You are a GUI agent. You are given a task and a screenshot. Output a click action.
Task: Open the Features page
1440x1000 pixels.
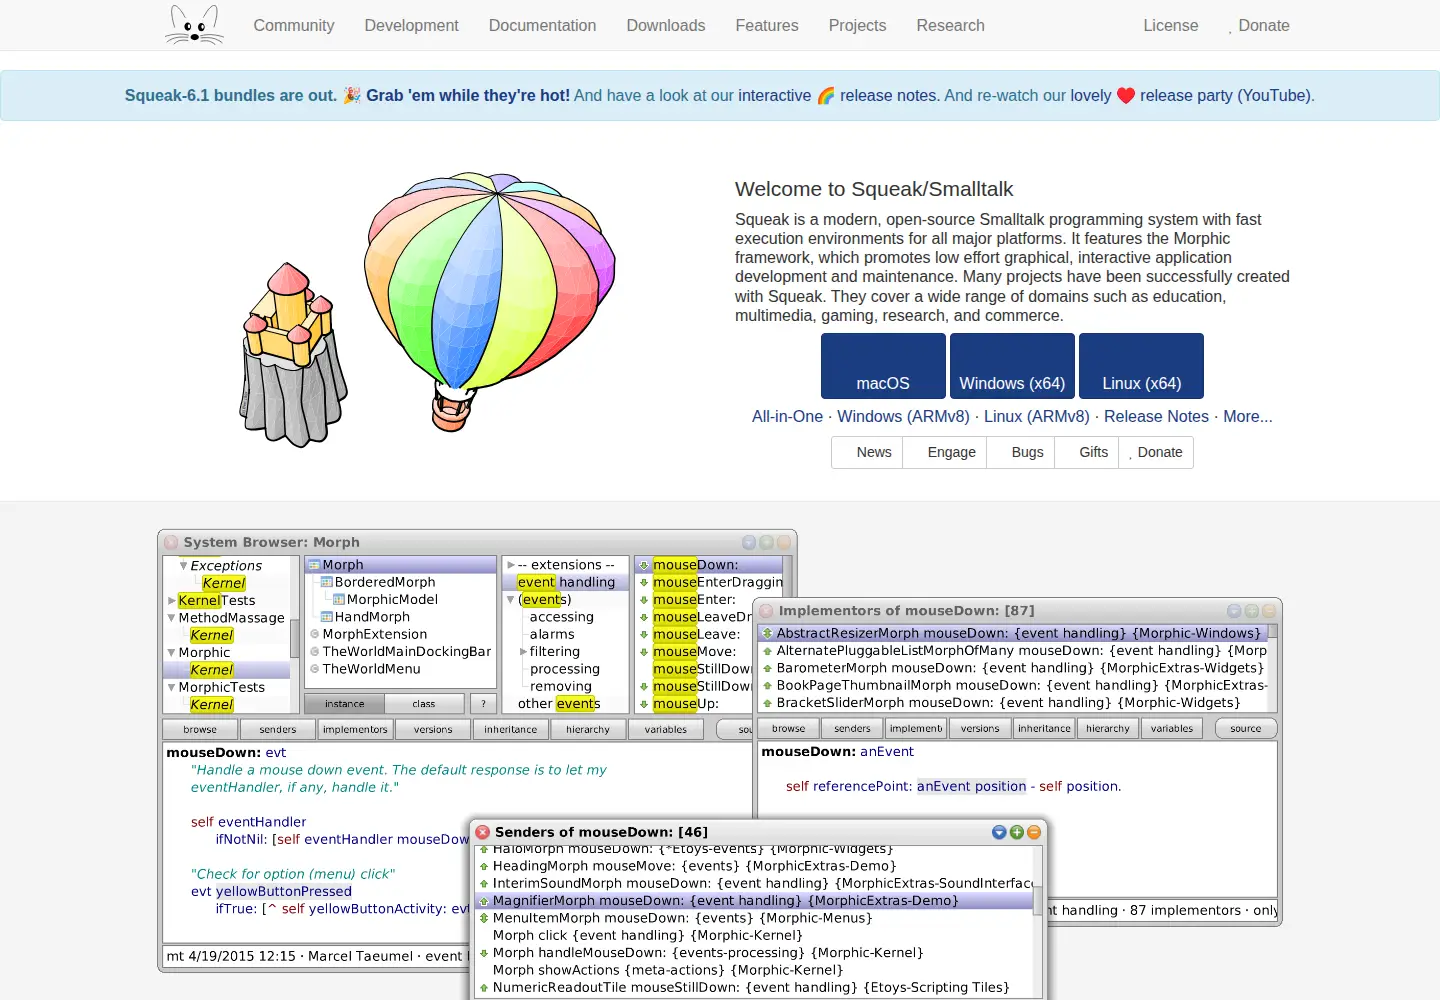[x=767, y=26]
